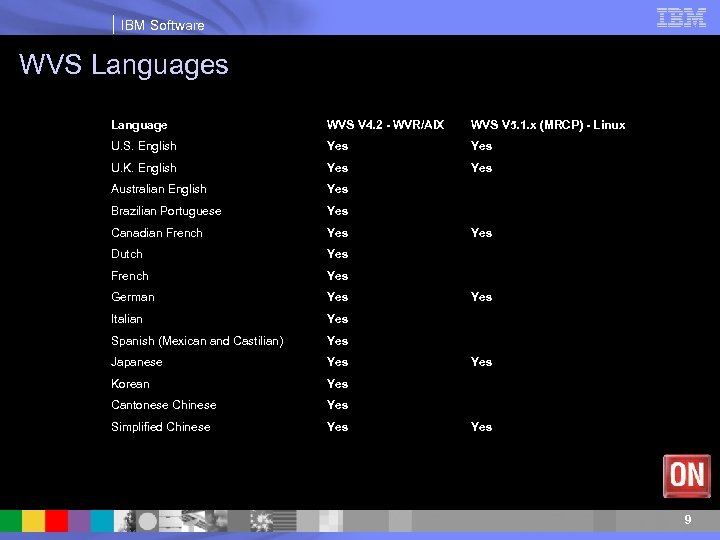Click WVR/AIX 'Yes' for Korean
The width and height of the screenshot is (720, 540).
pos(338,384)
